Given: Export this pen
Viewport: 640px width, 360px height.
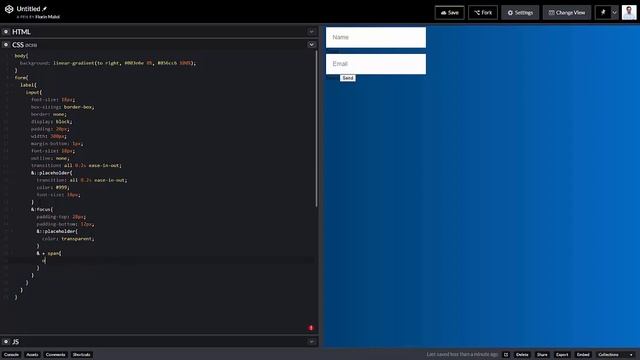Looking at the screenshot, I should (x=562, y=354).
